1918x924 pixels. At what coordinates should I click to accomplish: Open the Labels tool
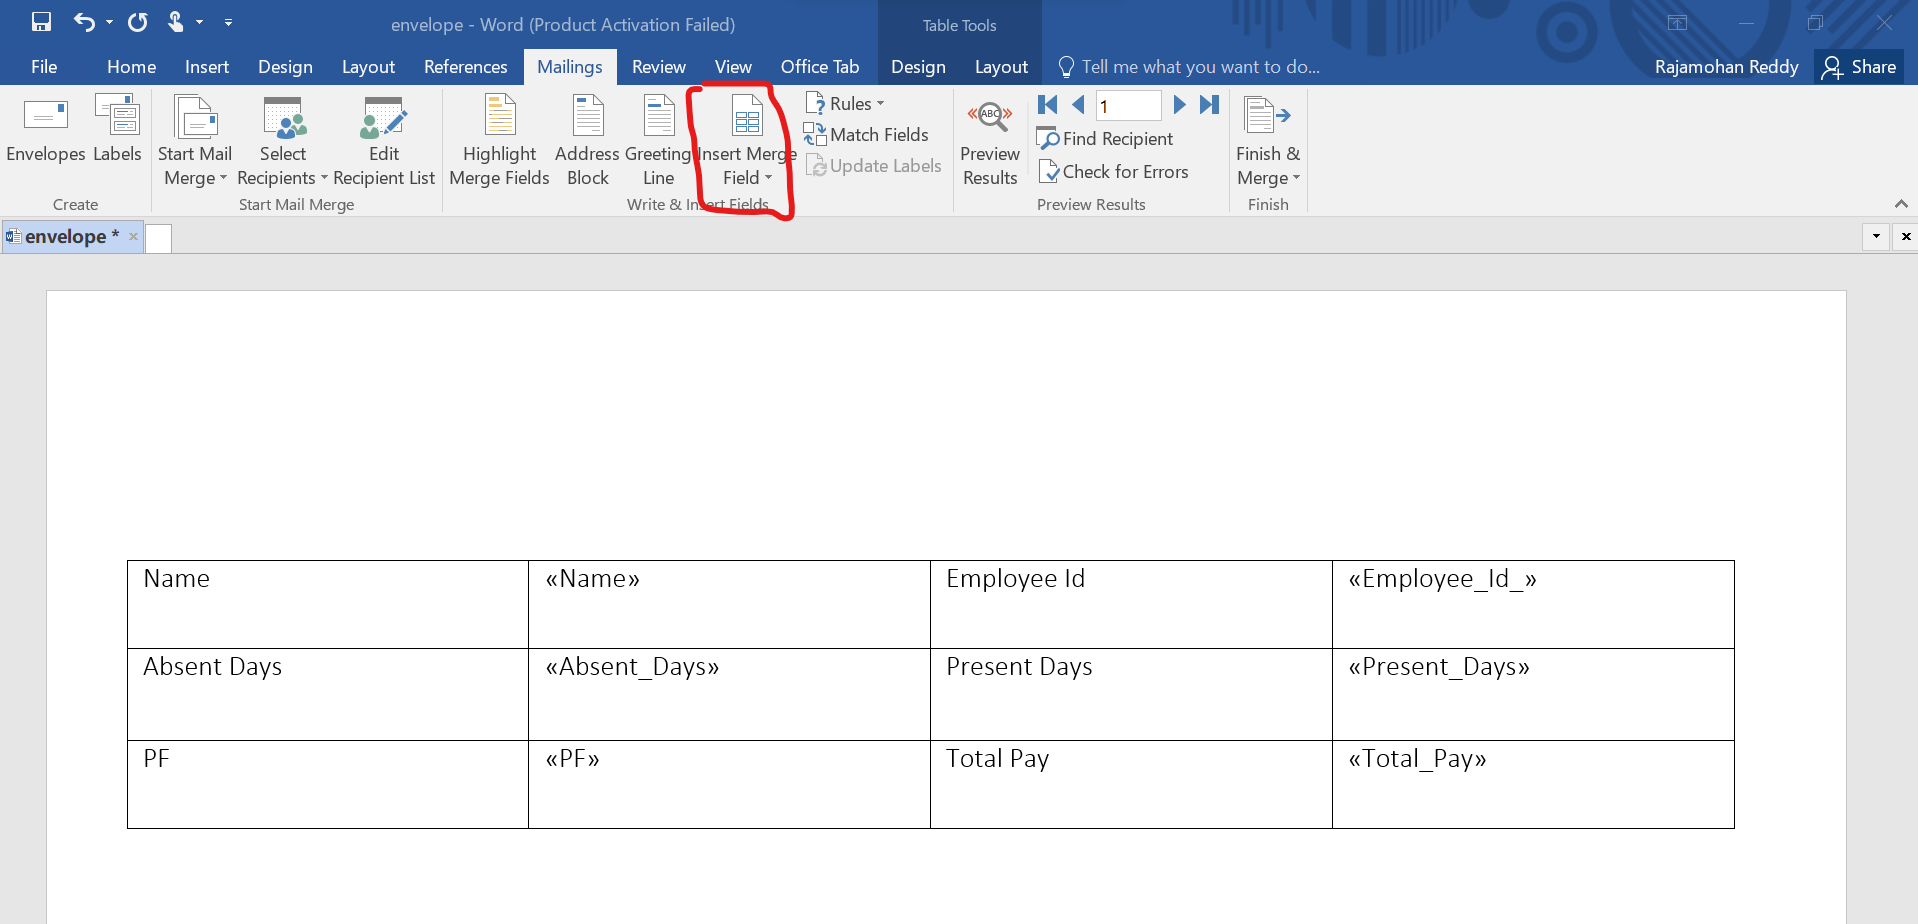pos(117,130)
